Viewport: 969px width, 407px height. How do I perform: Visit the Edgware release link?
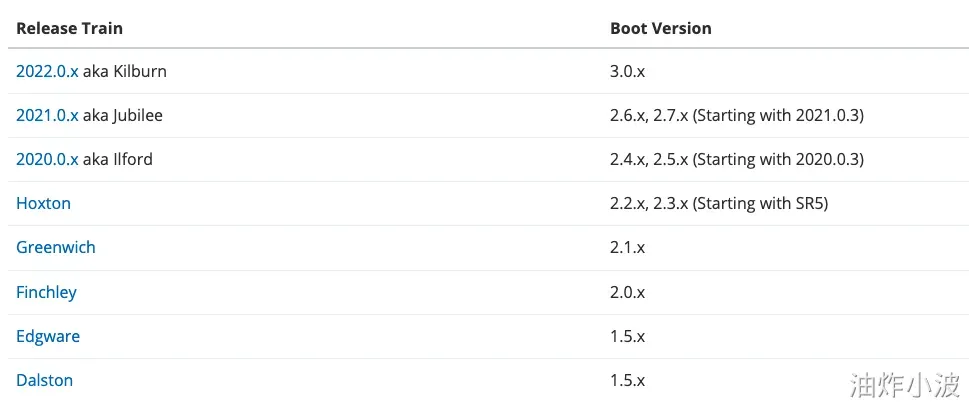coord(48,337)
